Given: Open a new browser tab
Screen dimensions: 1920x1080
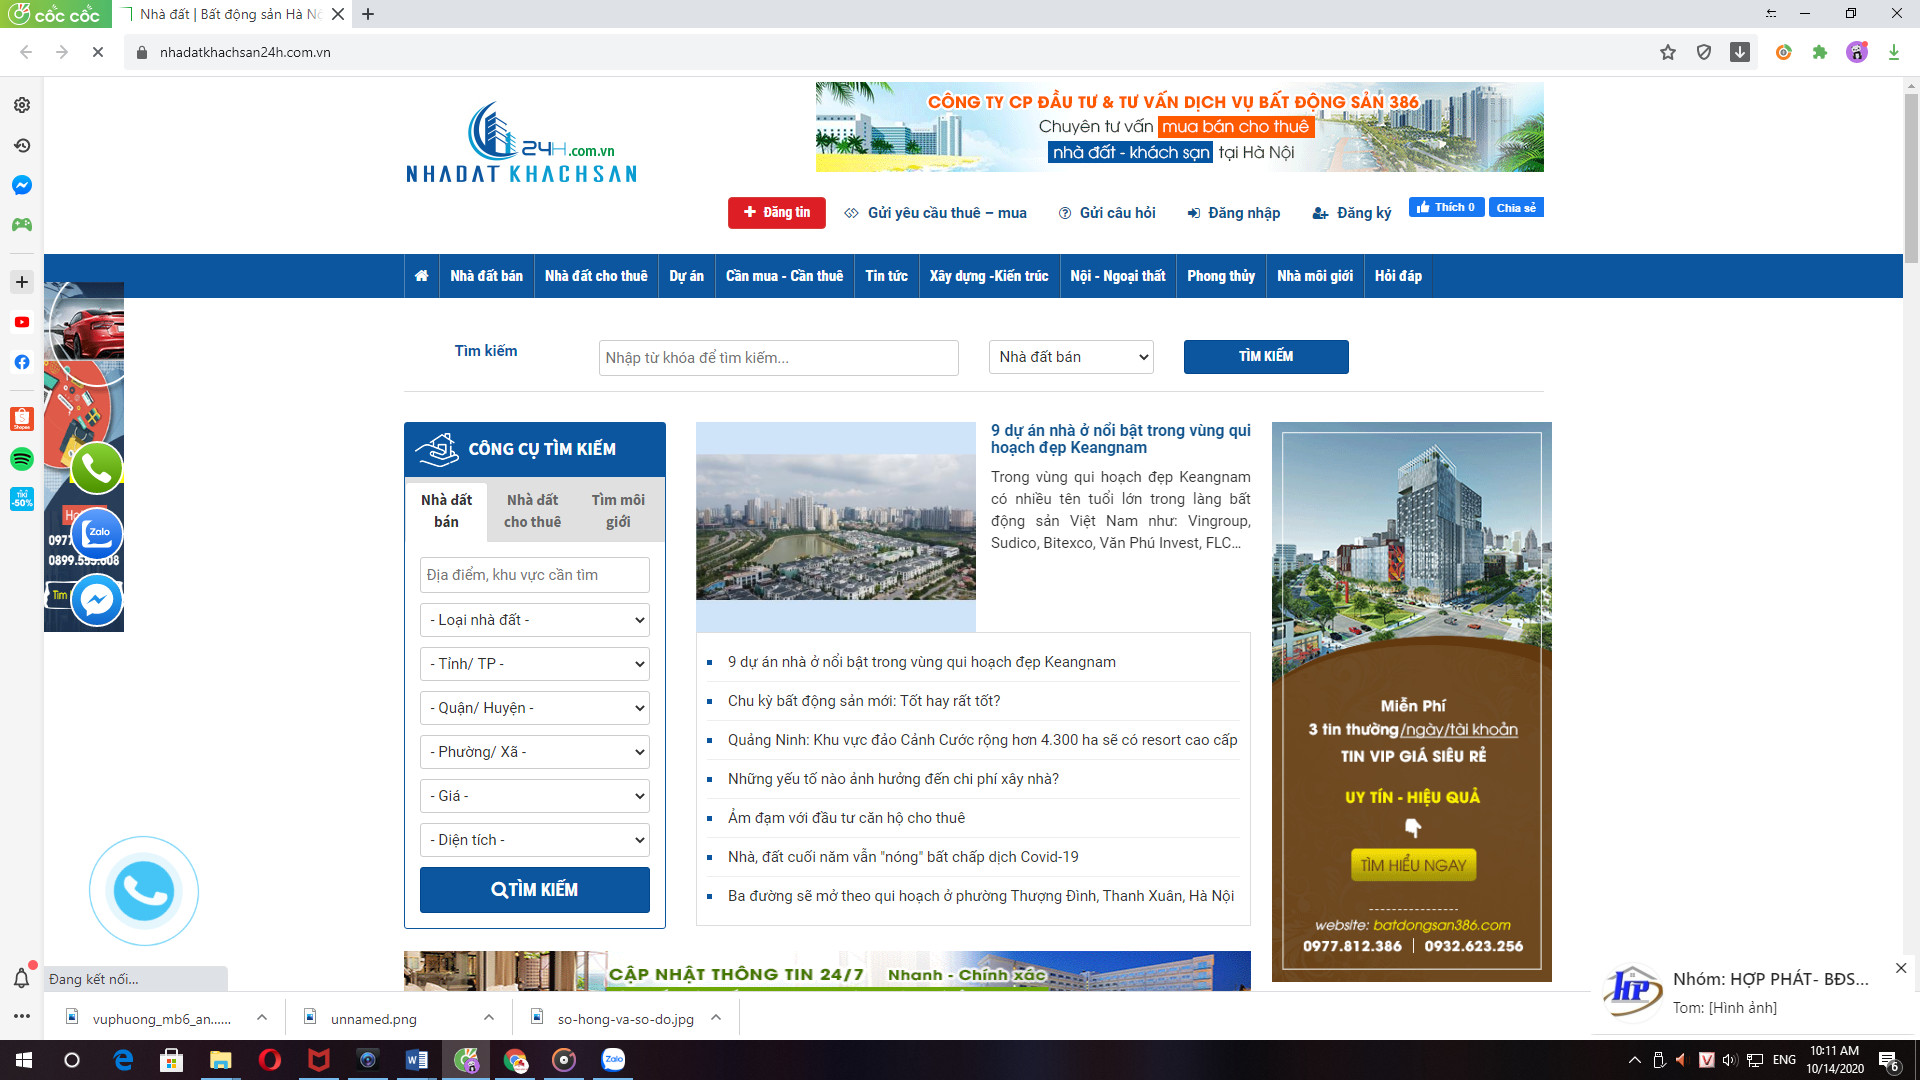Looking at the screenshot, I should click(368, 14).
